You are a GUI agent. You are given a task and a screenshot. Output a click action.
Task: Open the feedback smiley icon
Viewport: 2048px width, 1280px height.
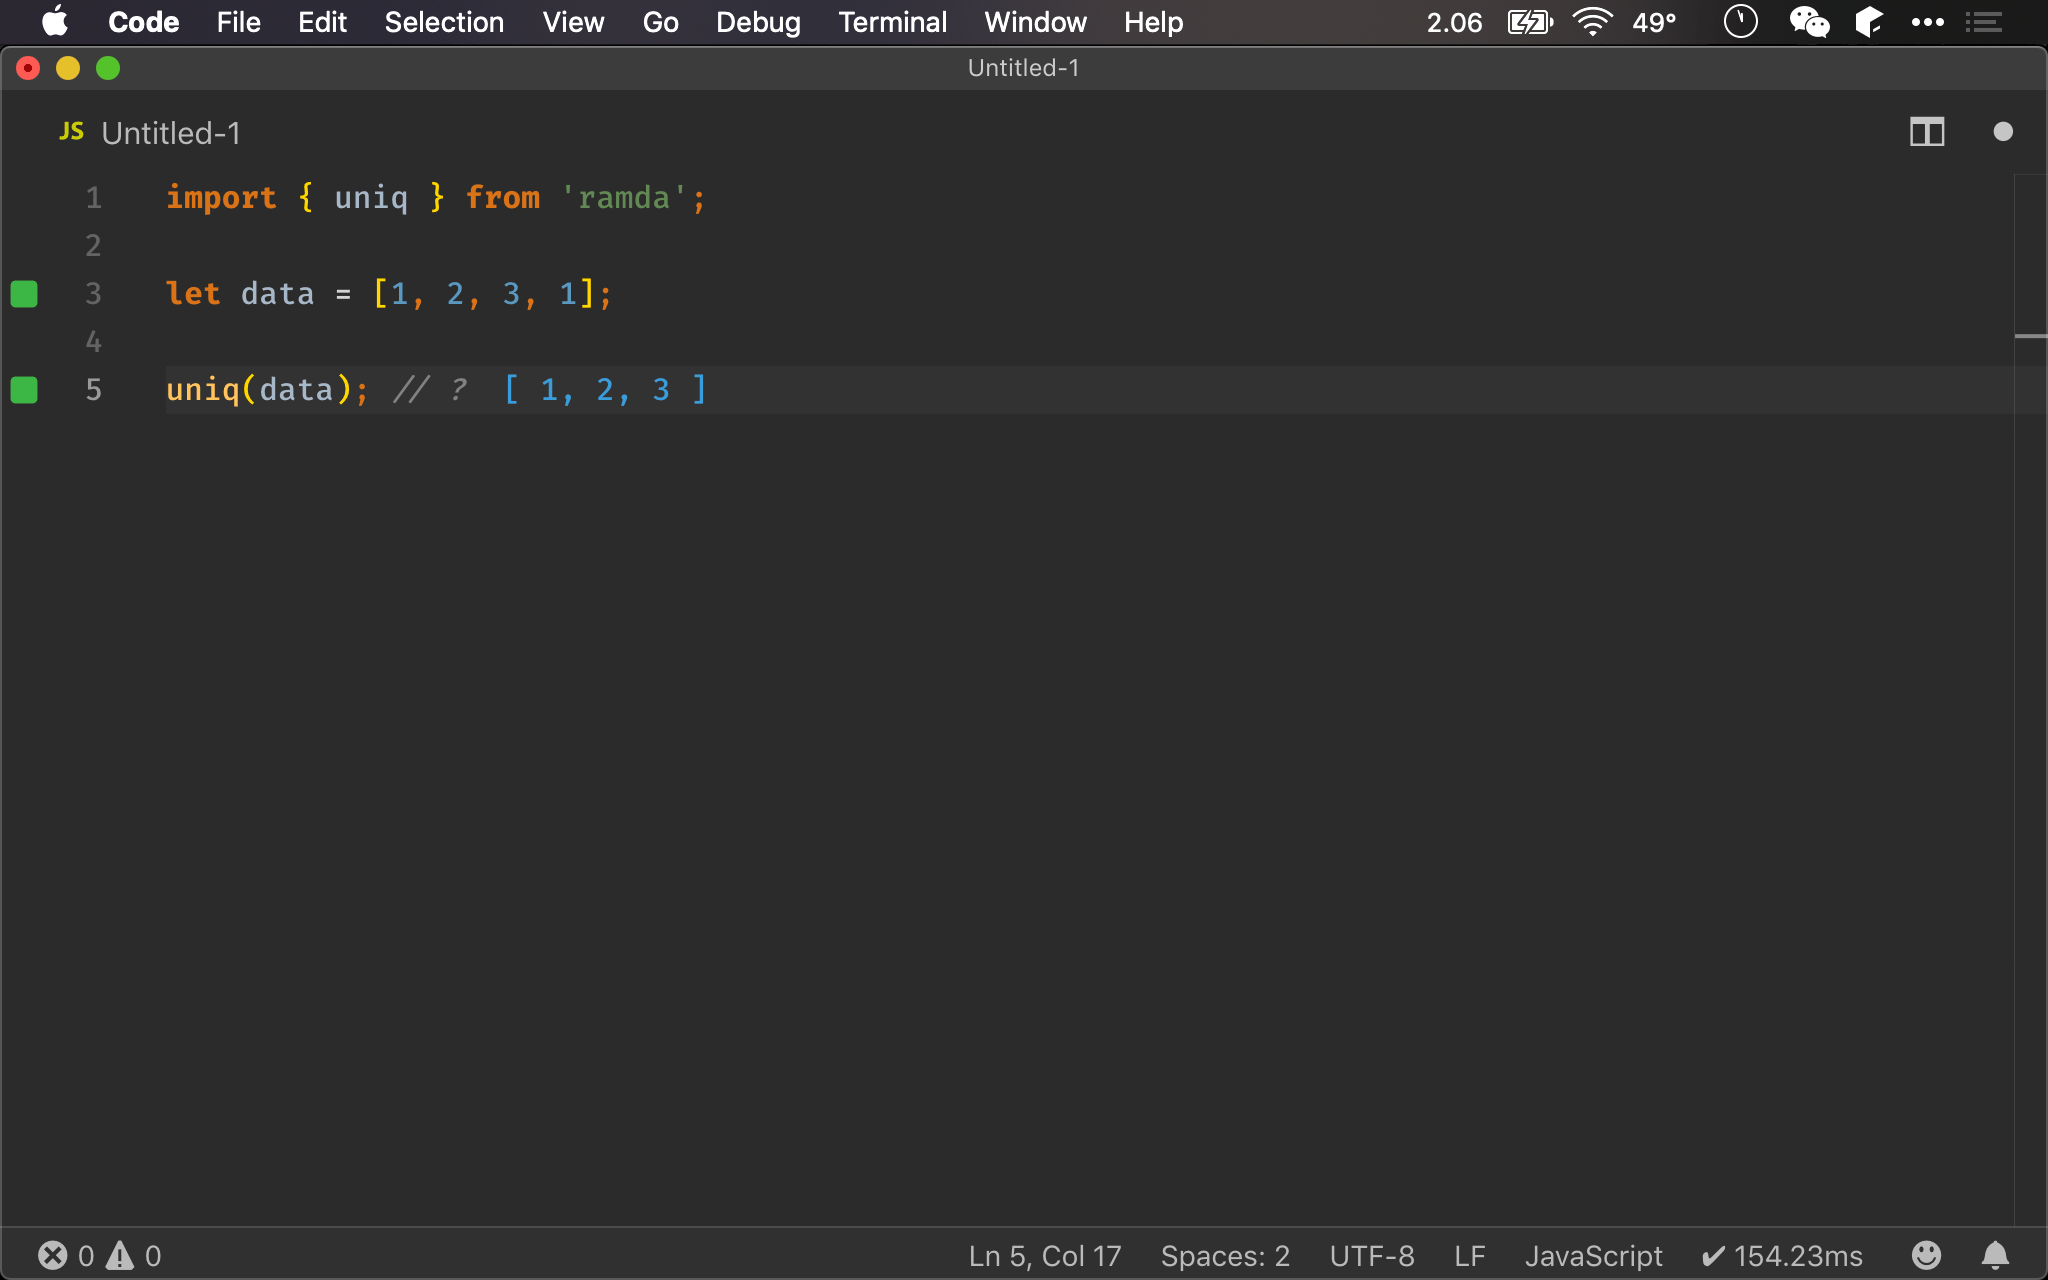pos(1926,1255)
